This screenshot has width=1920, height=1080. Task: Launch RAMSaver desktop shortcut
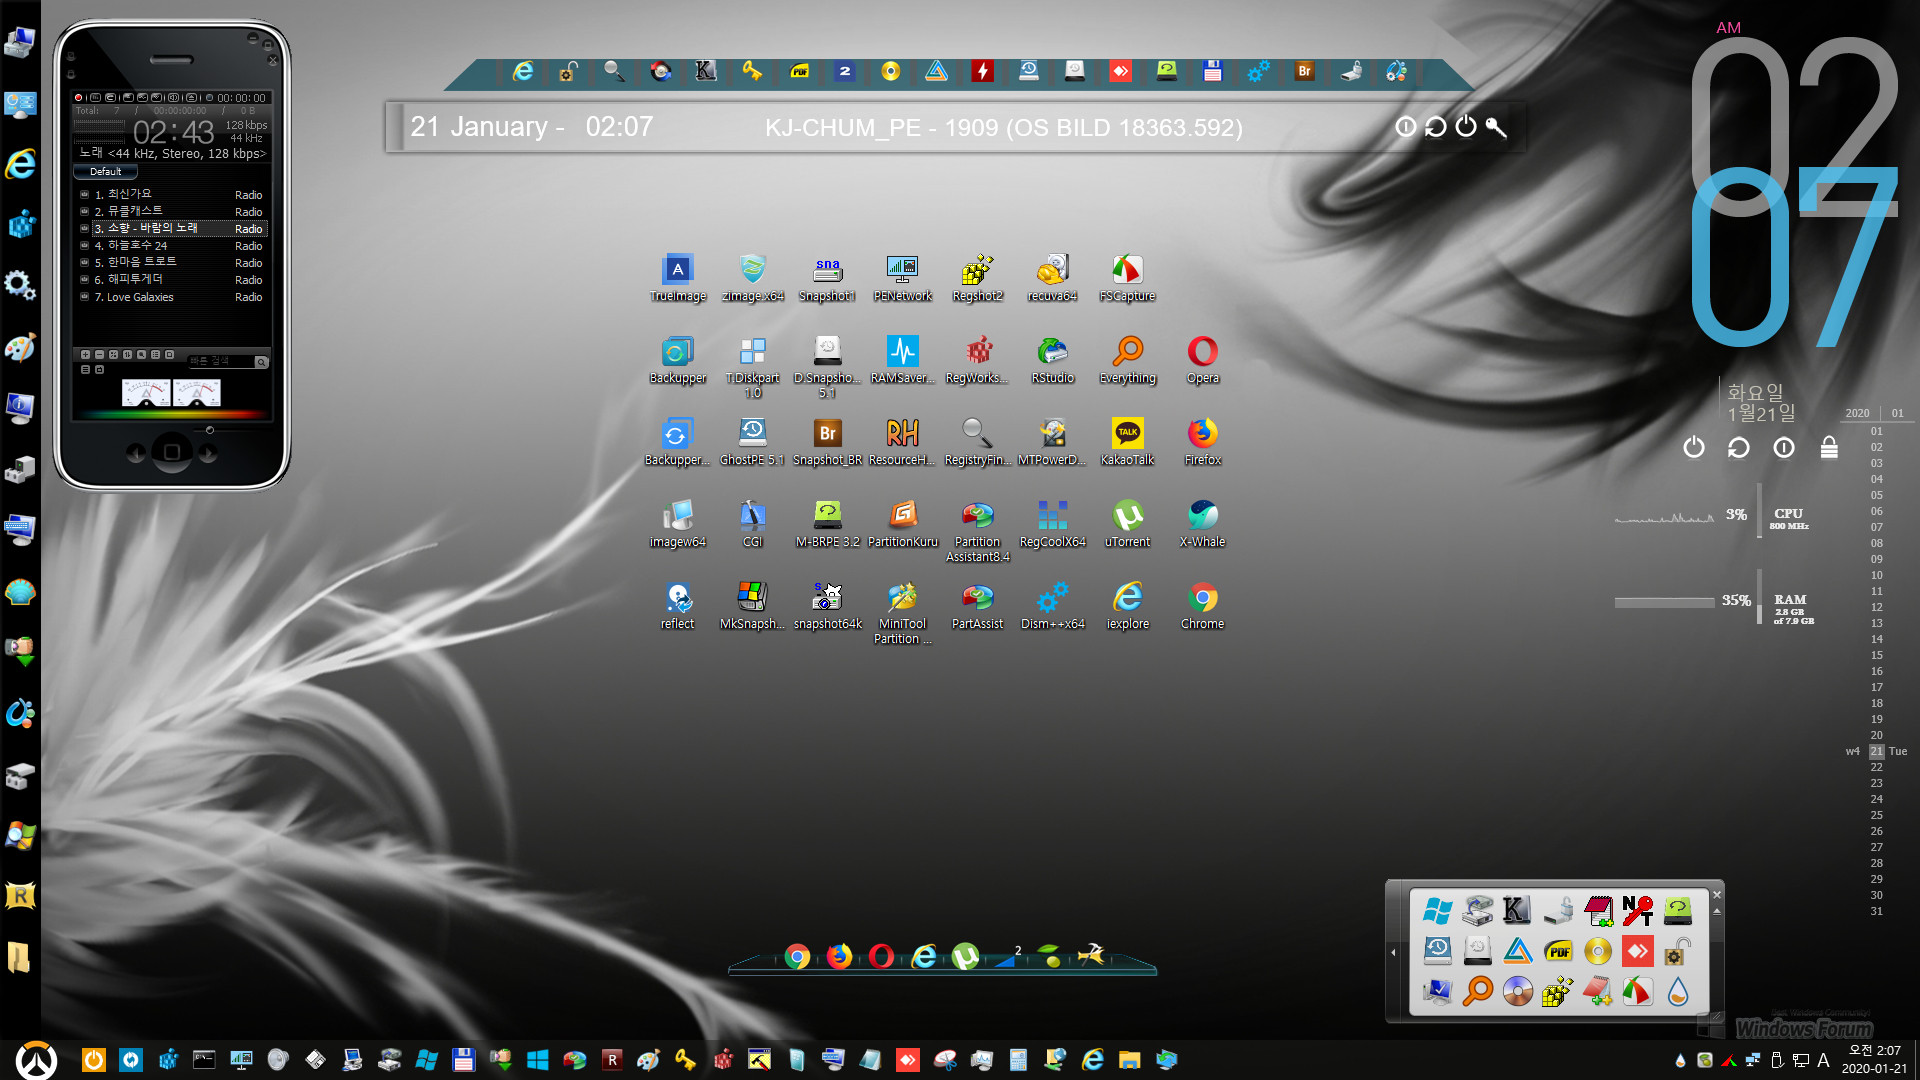(x=902, y=359)
